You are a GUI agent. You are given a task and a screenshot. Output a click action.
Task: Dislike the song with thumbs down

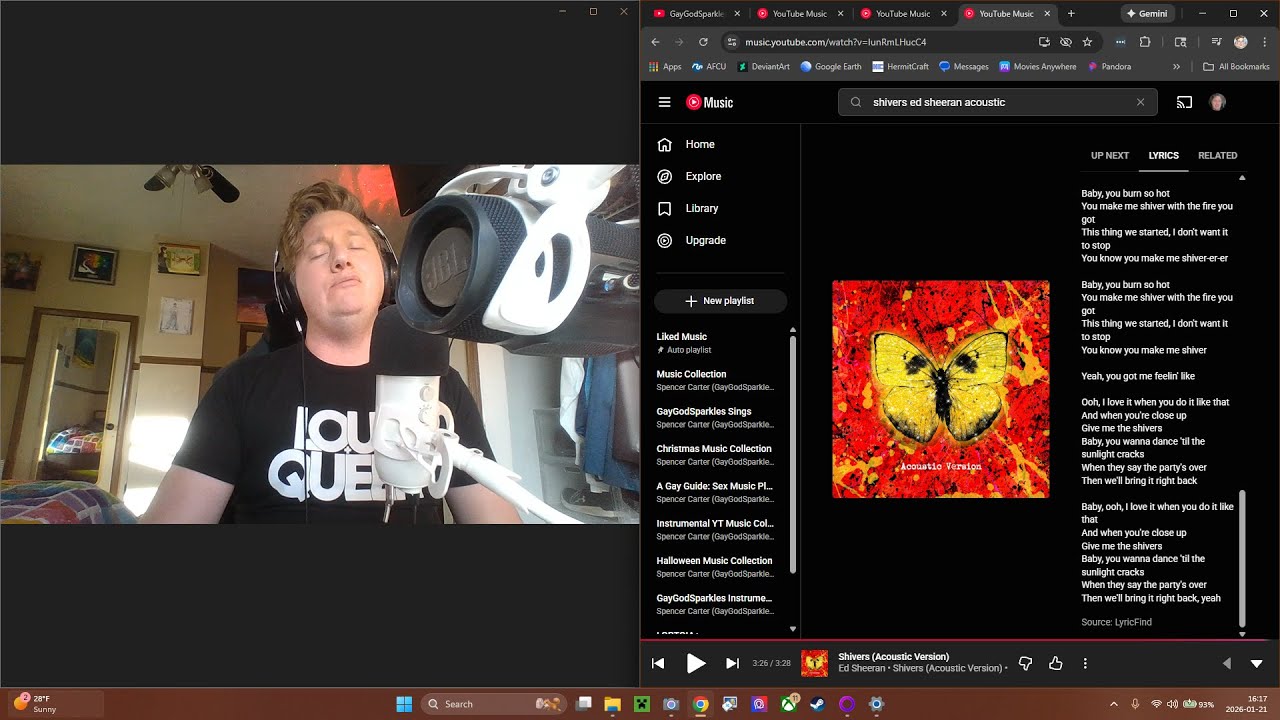(x=1025, y=663)
